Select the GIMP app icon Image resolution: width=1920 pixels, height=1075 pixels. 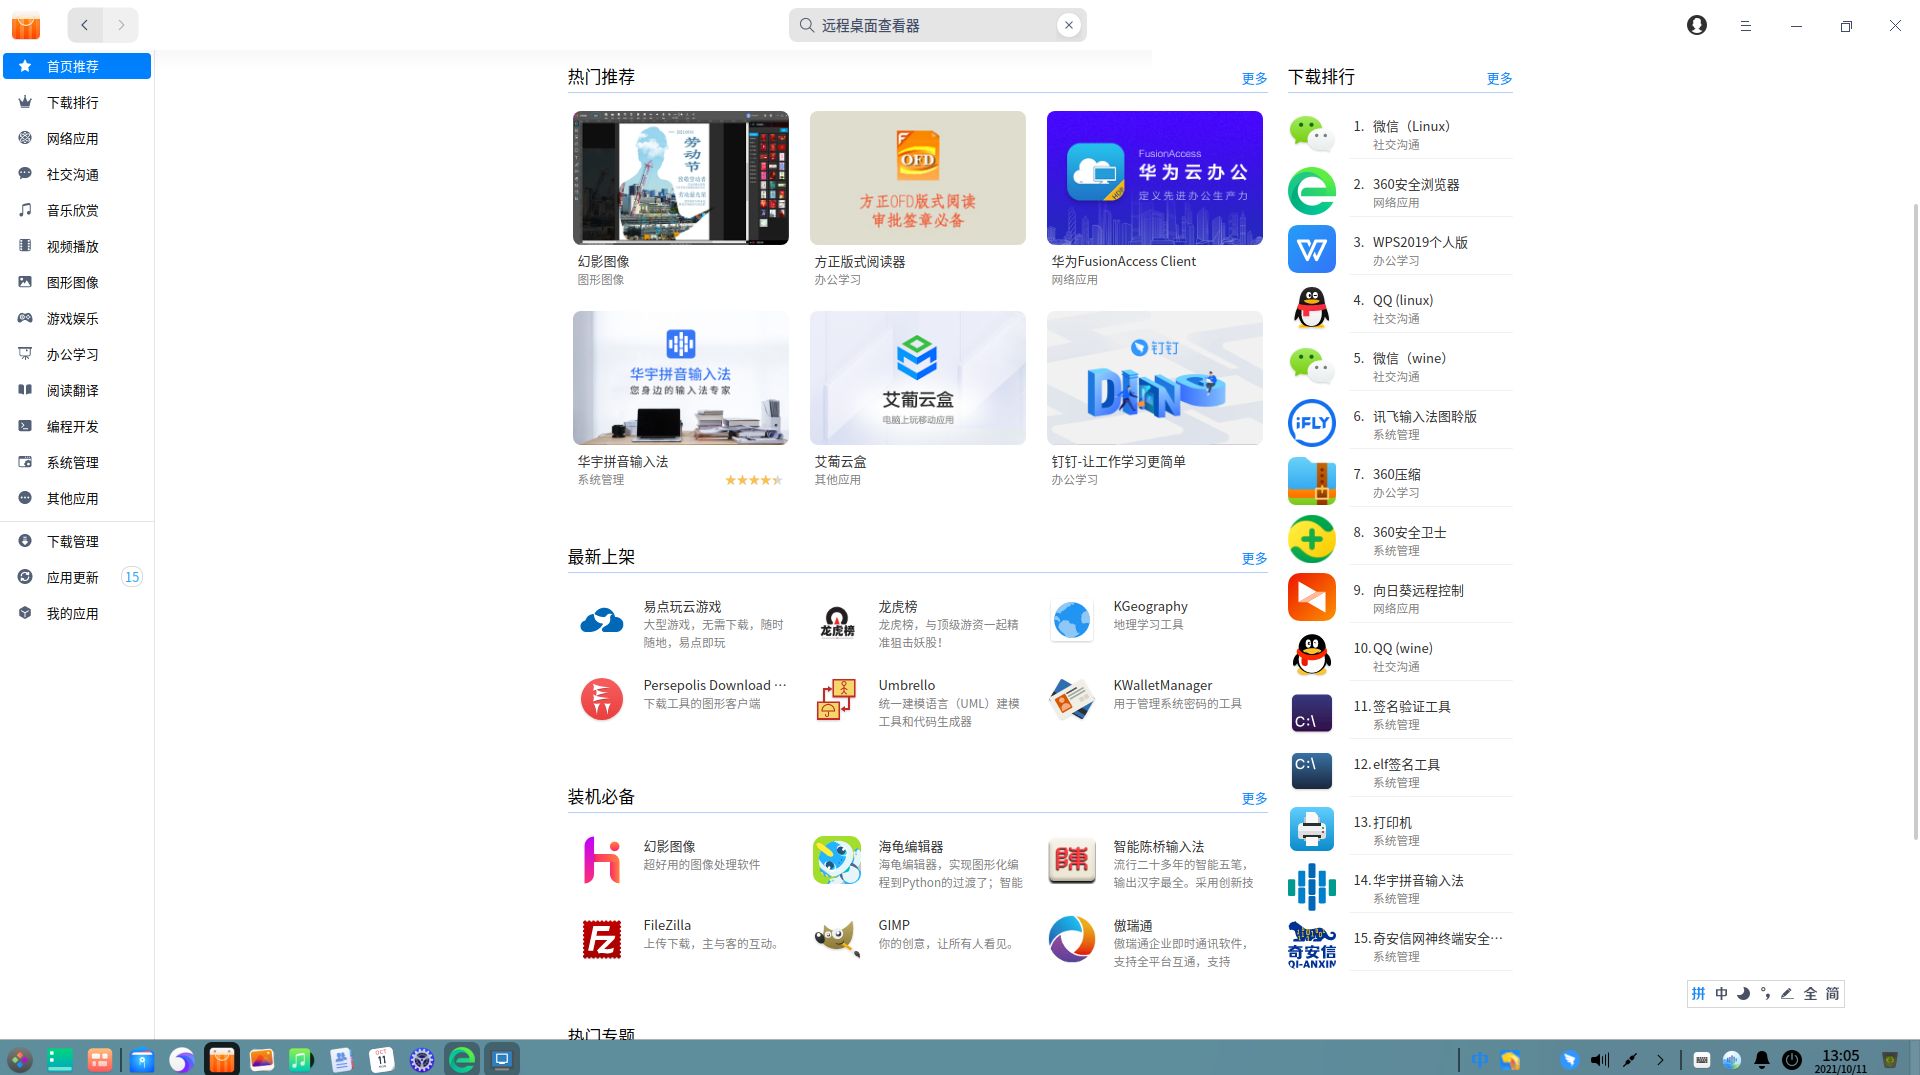click(836, 939)
